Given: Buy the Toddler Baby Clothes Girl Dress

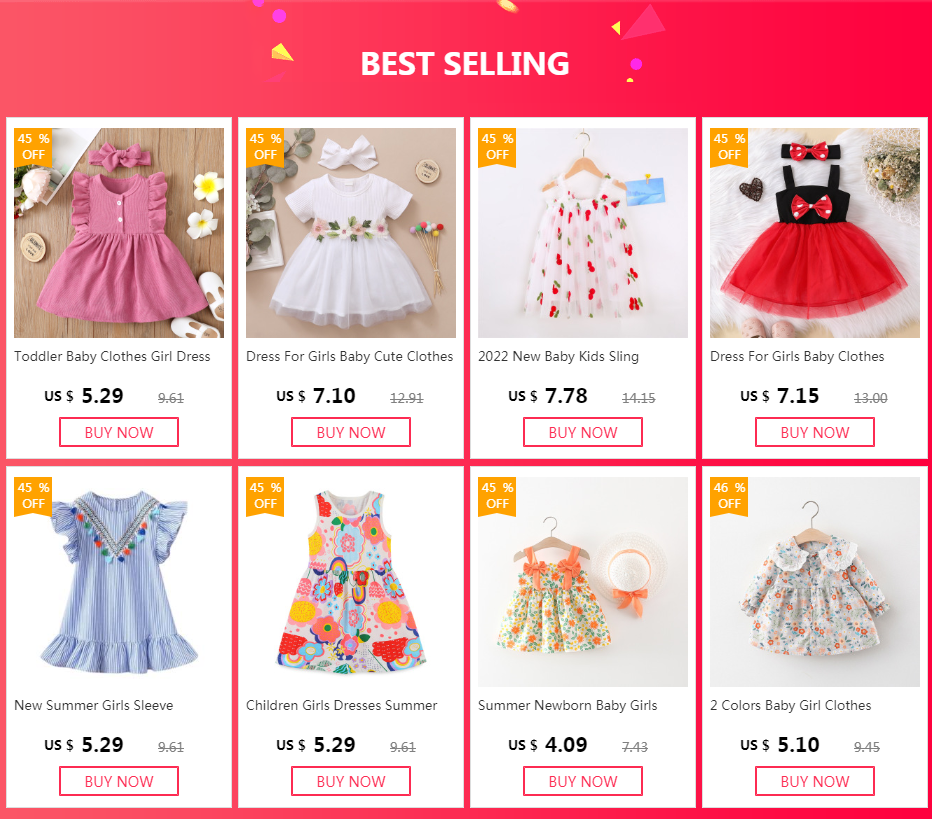Looking at the screenshot, I should 119,432.
